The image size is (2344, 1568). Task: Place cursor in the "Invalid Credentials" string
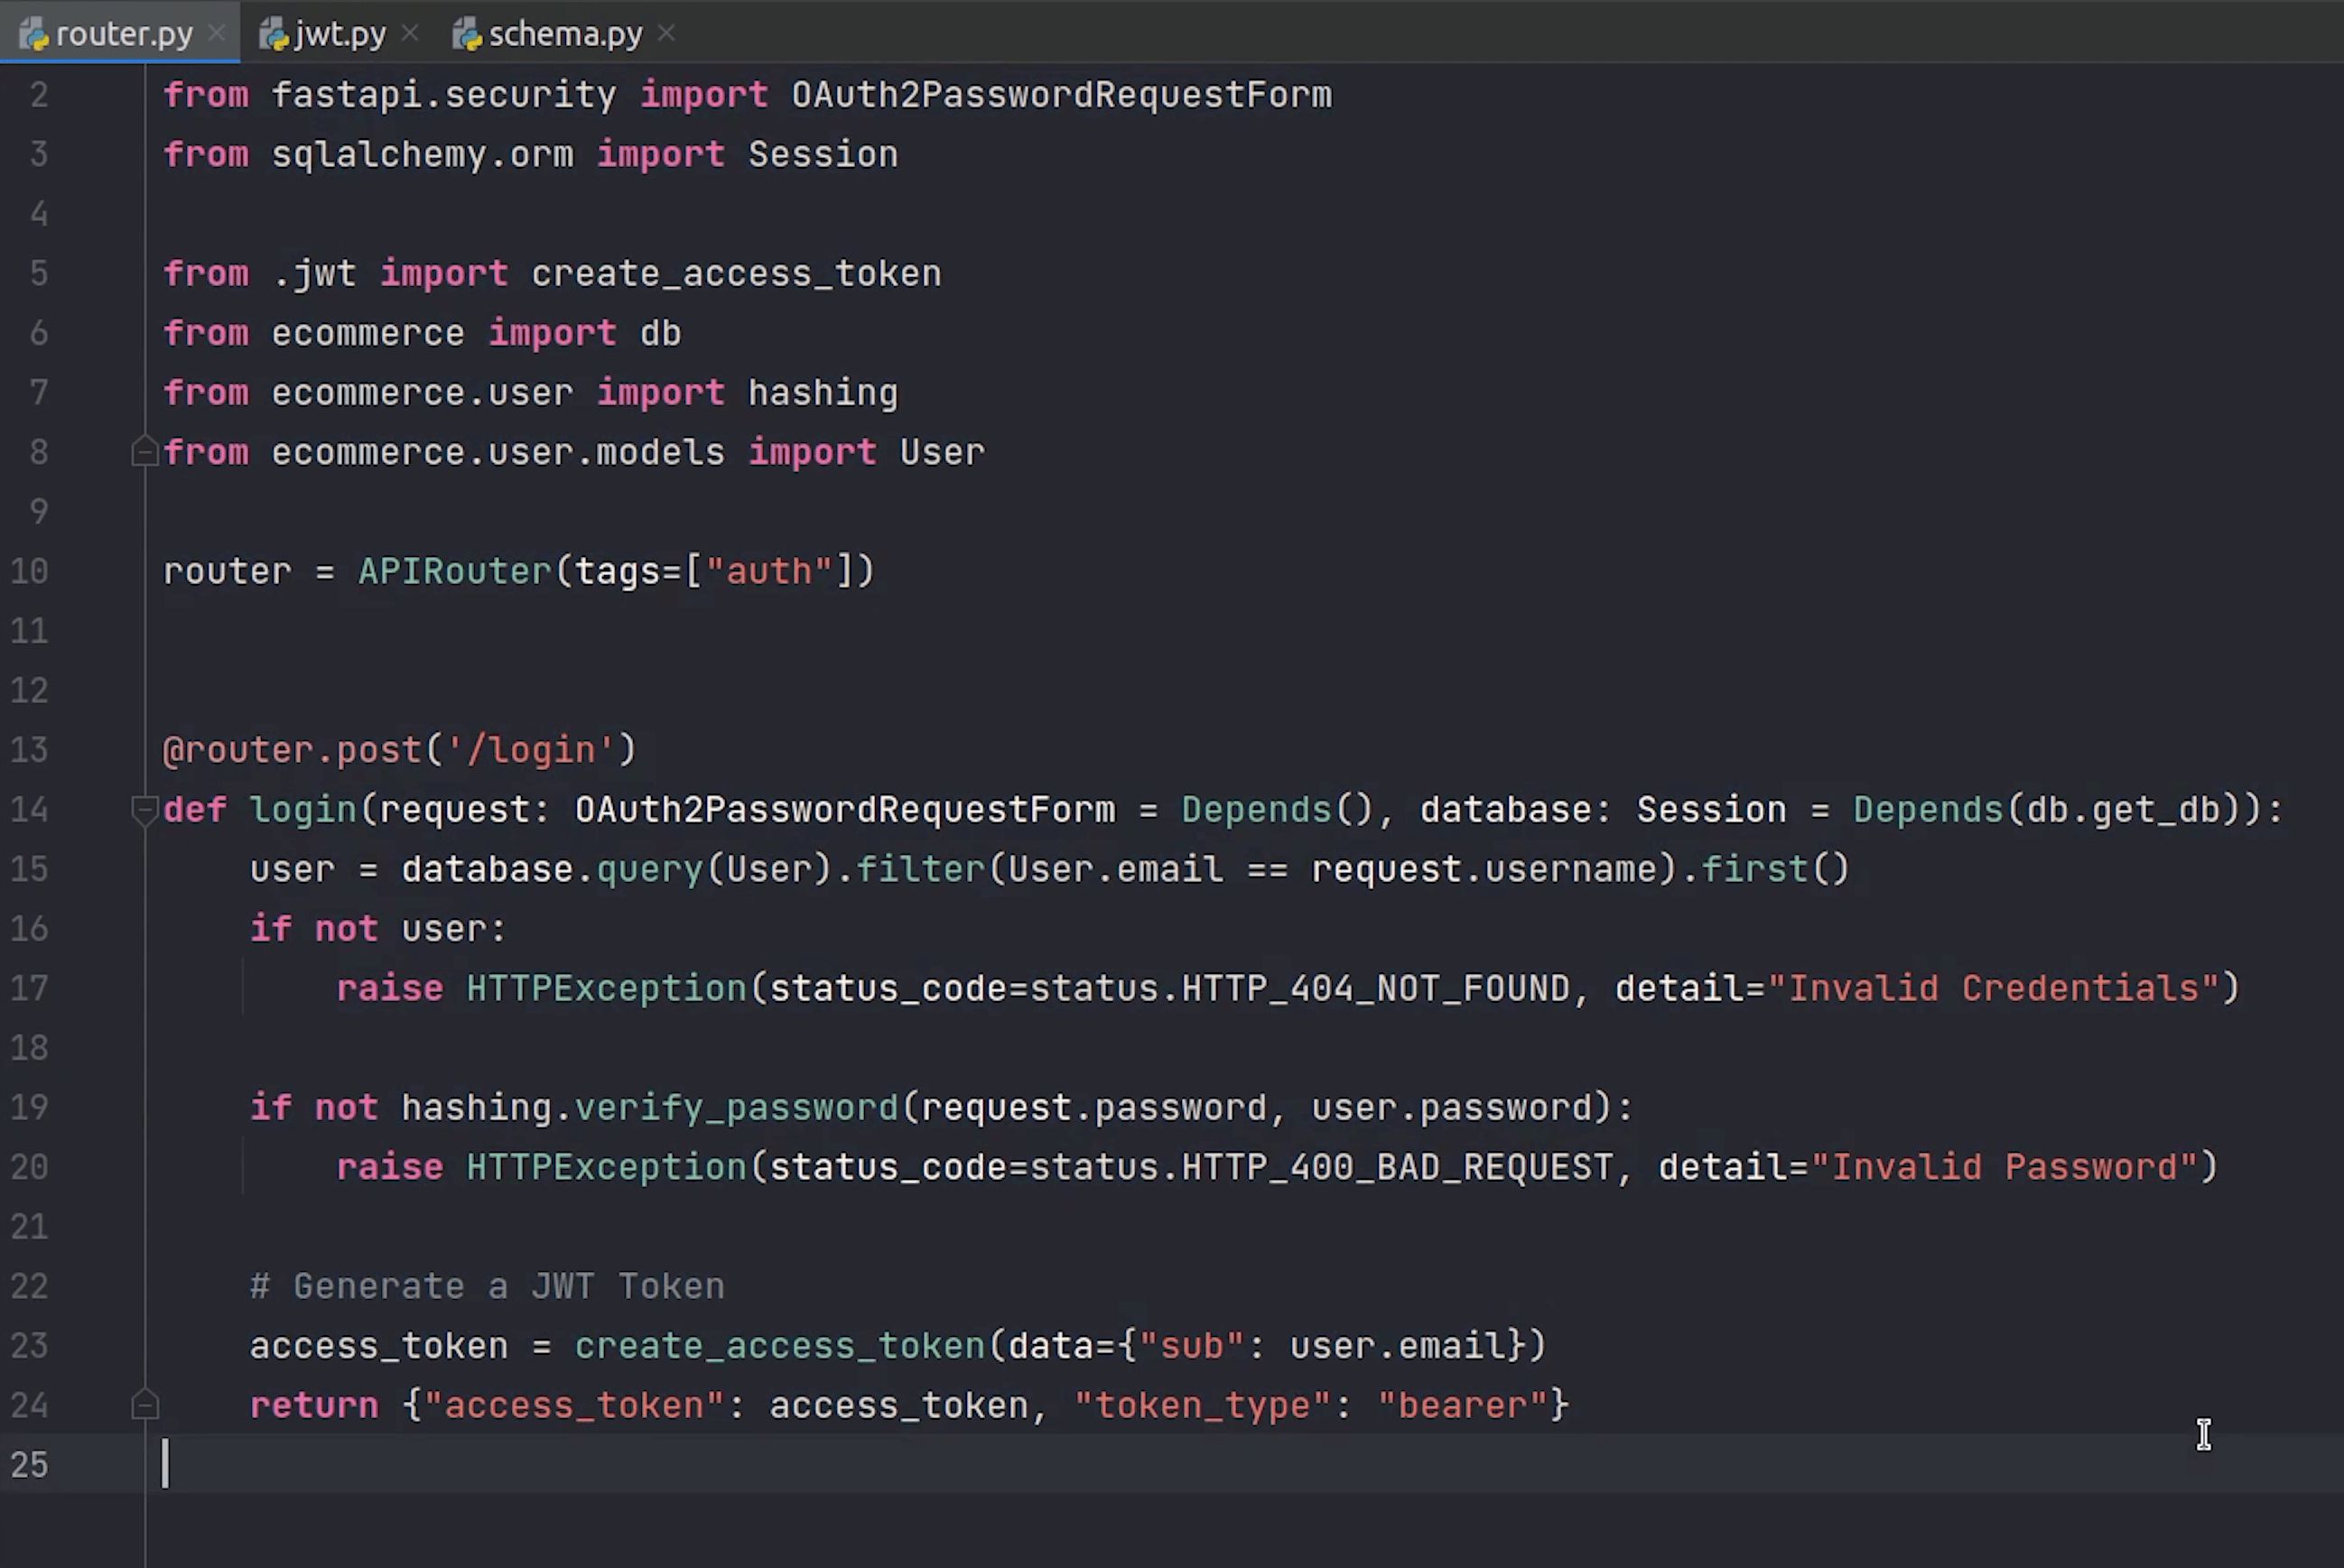[2002, 988]
